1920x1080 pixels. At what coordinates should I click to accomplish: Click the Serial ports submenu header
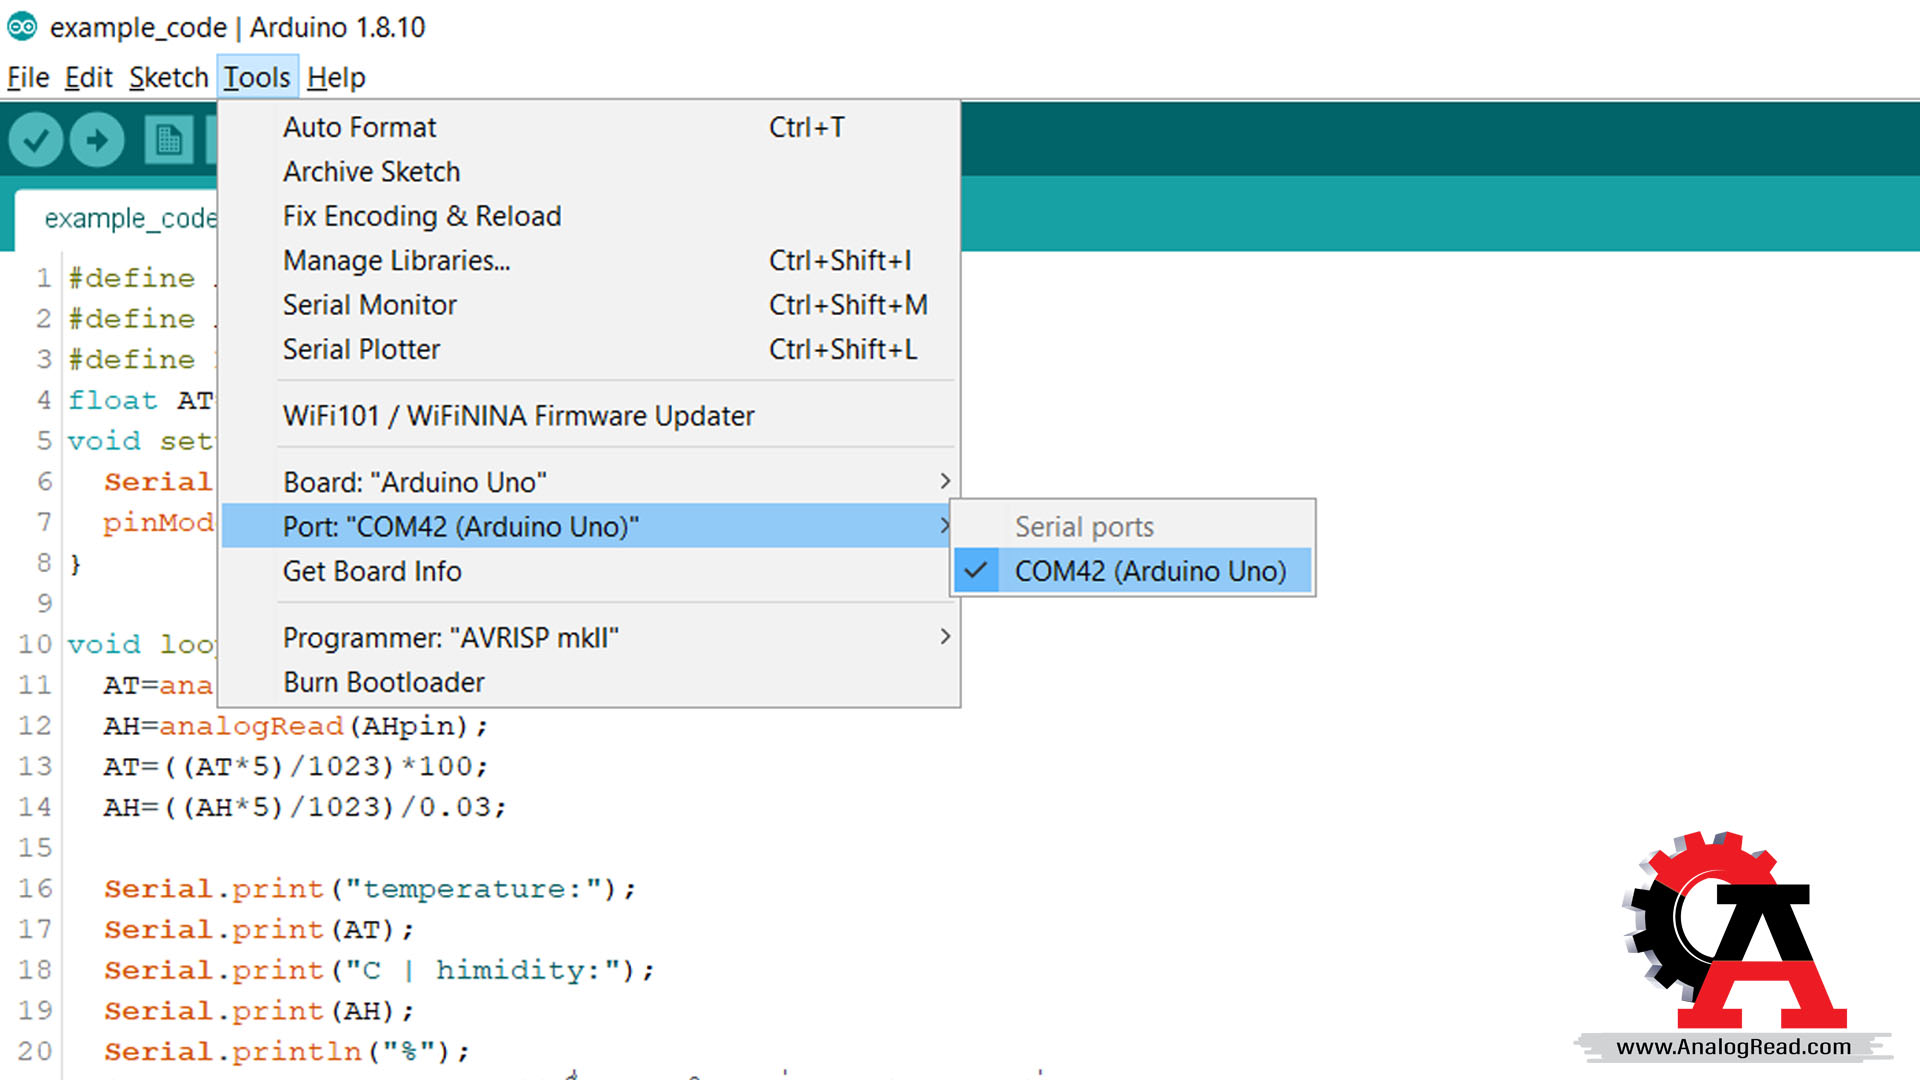point(1084,526)
